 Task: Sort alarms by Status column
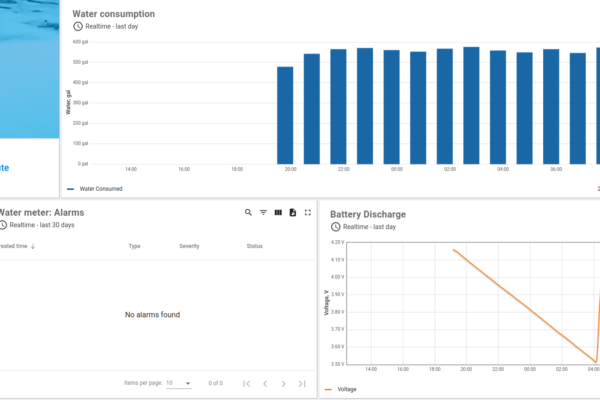254,246
